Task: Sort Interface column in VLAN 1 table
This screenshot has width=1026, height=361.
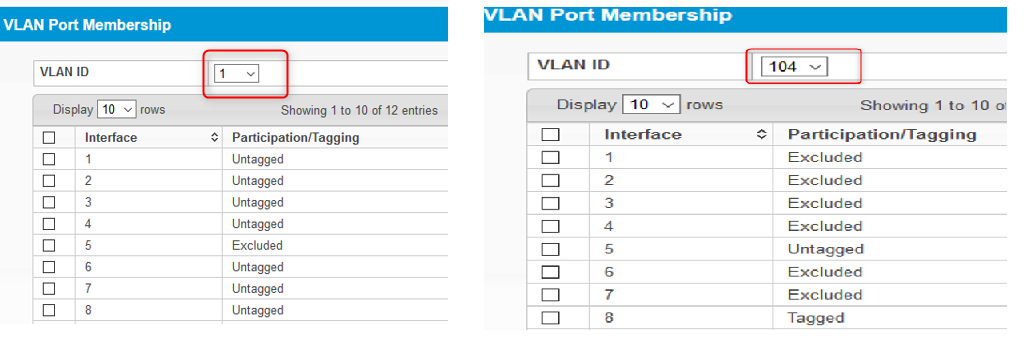Action: tap(214, 138)
